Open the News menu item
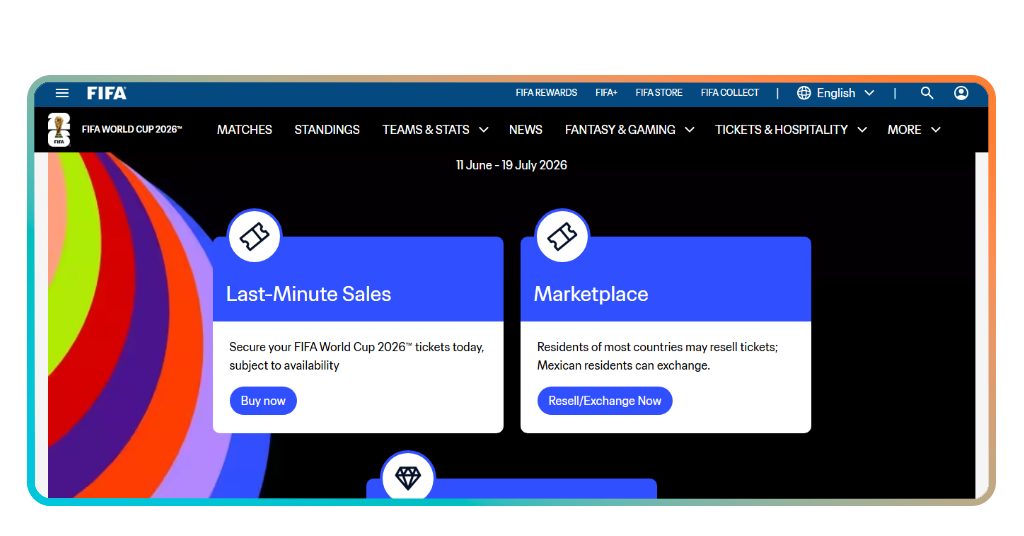Viewport: 1024px width, 536px height. click(x=526, y=130)
